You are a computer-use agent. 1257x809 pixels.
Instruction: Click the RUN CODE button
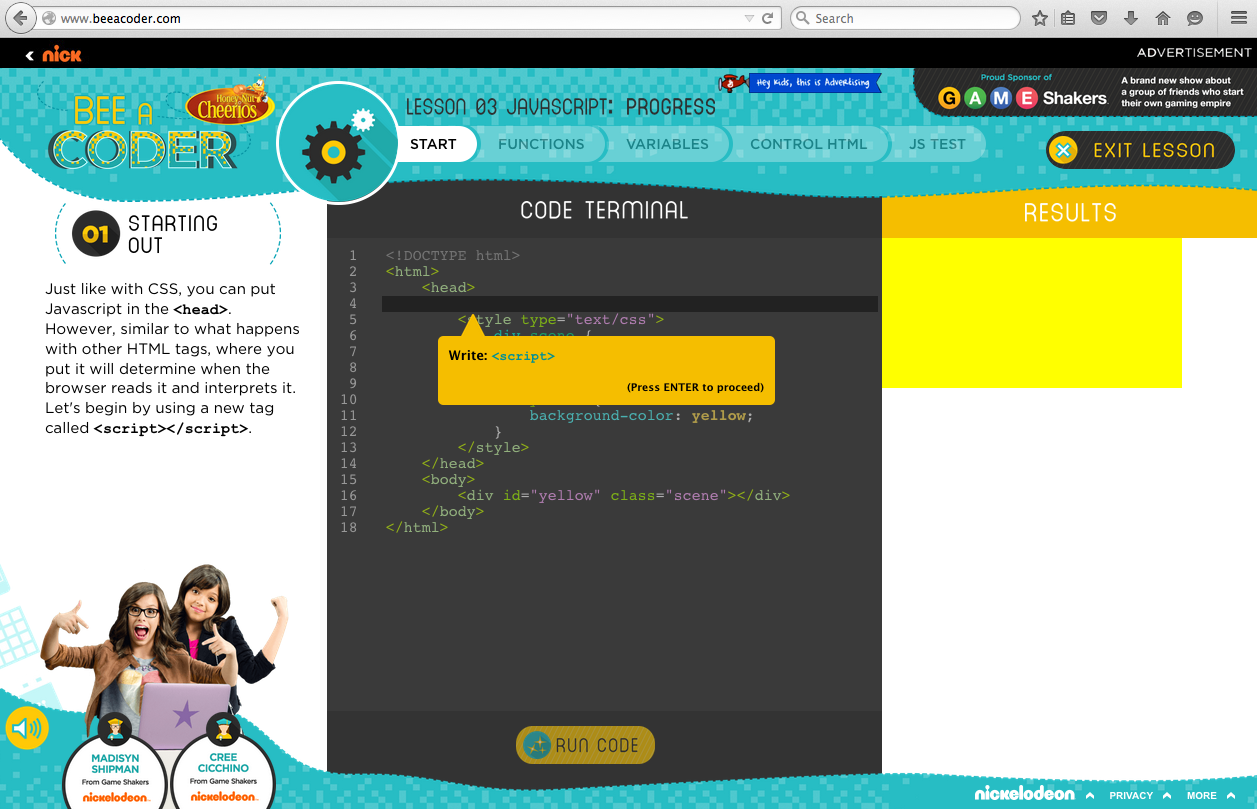585,745
